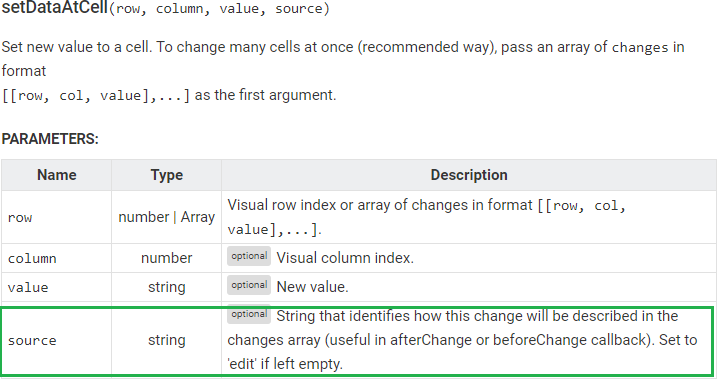Click the source parameter name cell
Viewport: 722px width, 388px height.
pos(57,340)
